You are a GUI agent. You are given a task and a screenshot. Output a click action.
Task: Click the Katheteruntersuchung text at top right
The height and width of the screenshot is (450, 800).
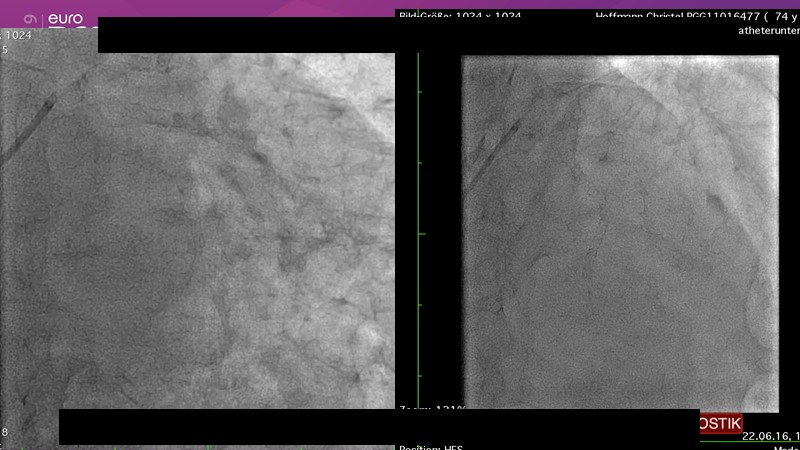click(768, 31)
